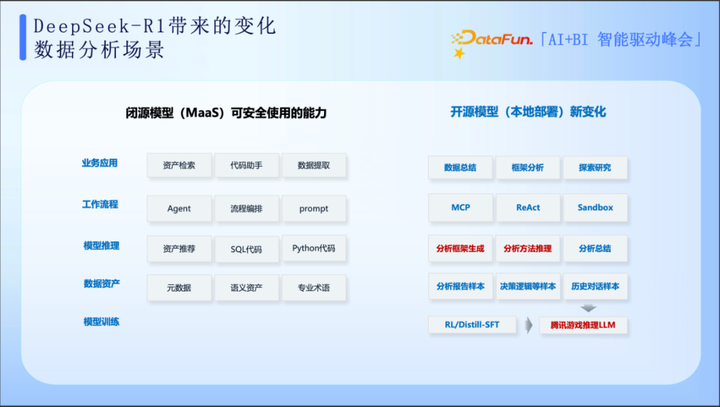Image resolution: width=720 pixels, height=407 pixels.
Task: Click the 数据总结 box
Action: tap(461, 168)
